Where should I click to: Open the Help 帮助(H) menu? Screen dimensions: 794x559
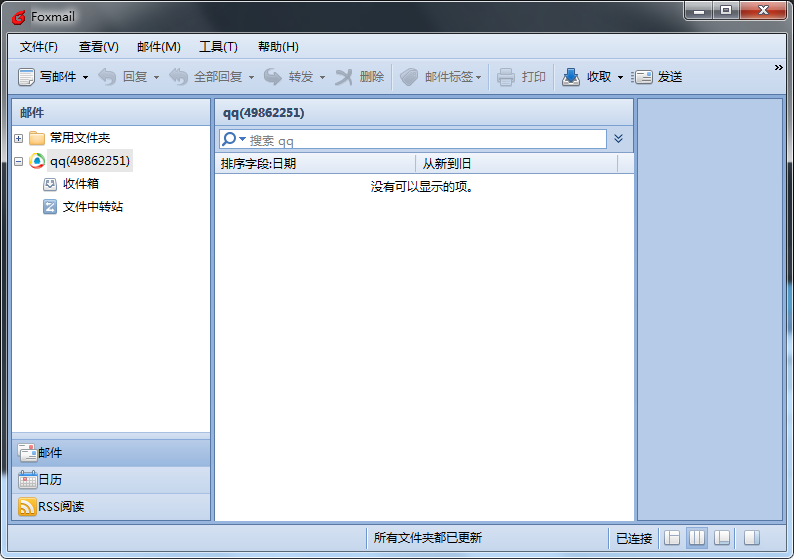pyautogui.click(x=278, y=47)
